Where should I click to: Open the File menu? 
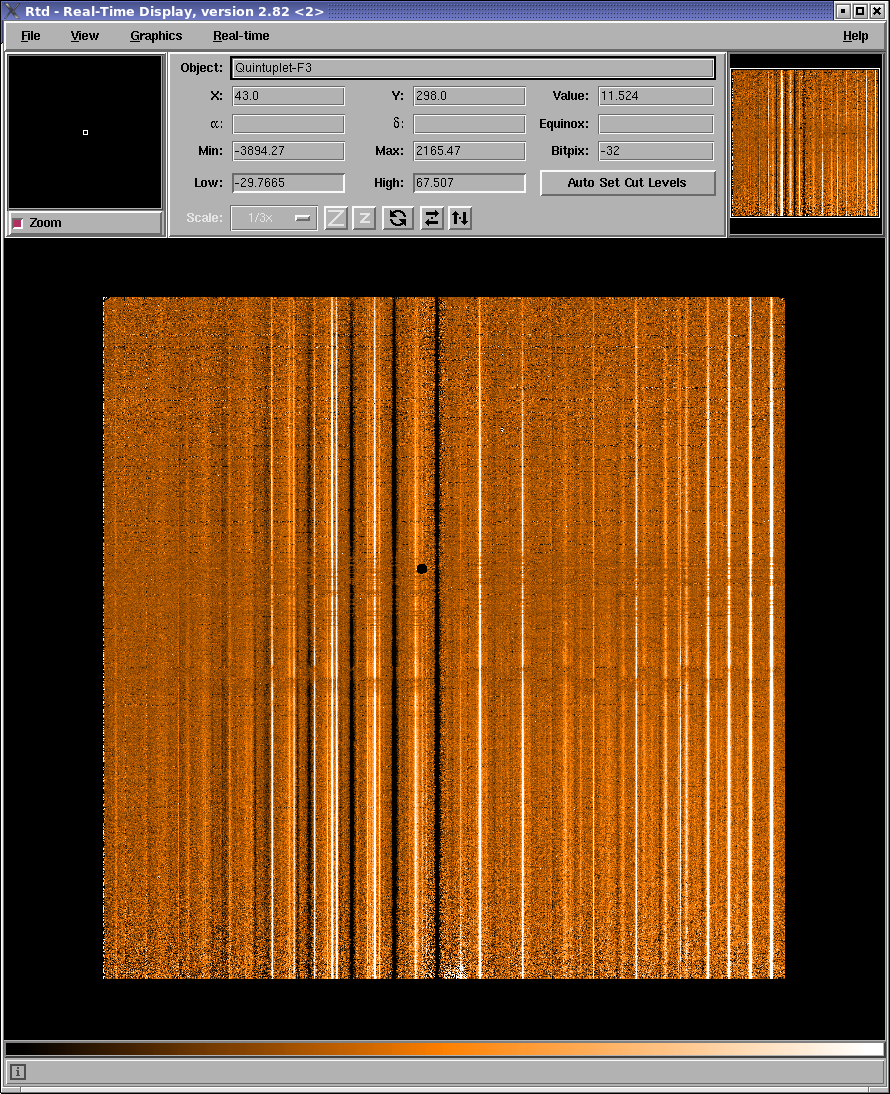pyautogui.click(x=31, y=36)
